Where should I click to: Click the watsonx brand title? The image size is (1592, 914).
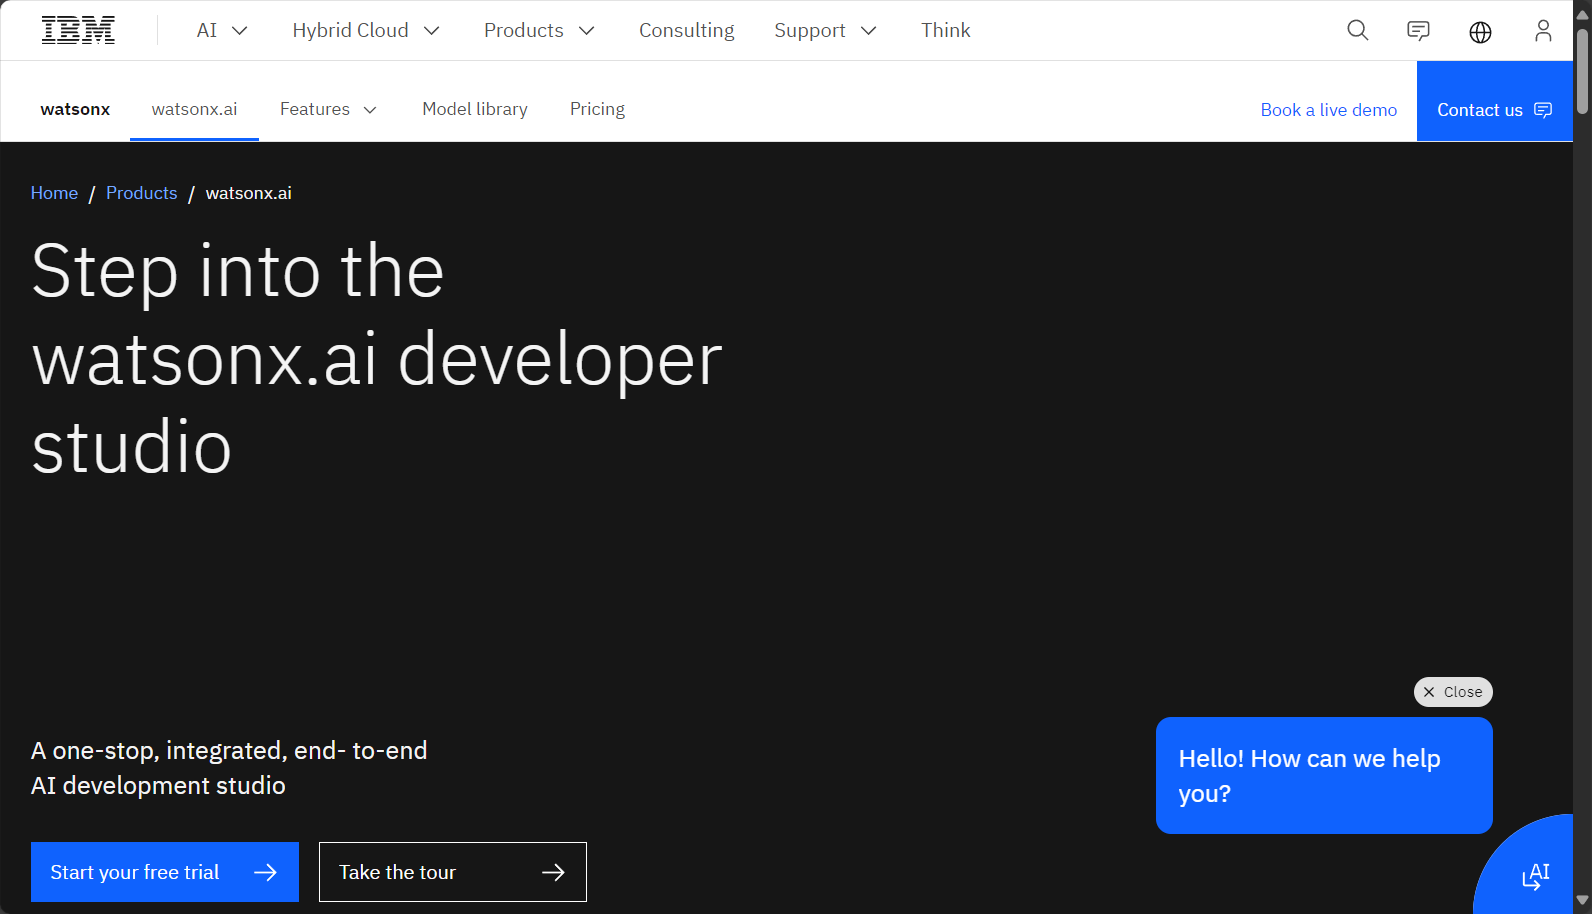[75, 110]
